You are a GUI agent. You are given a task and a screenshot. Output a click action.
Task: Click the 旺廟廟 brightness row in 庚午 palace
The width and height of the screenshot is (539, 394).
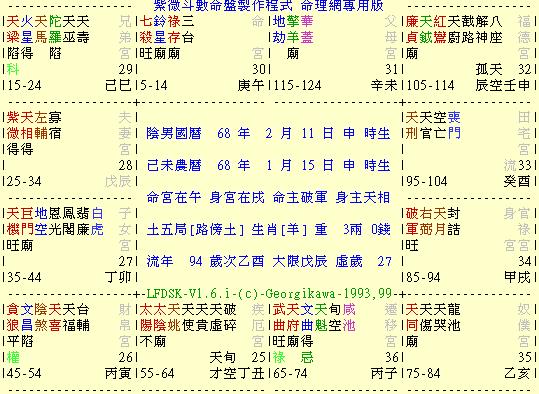[160, 53]
